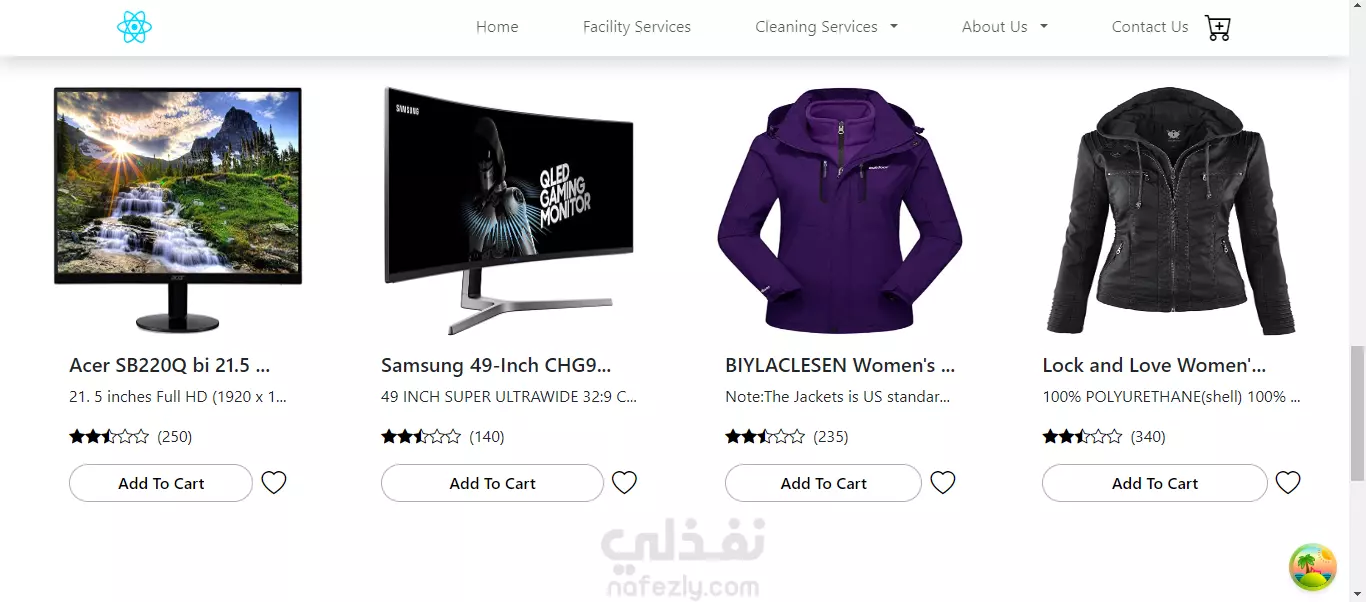Favorite the Acer SB220Q monitor with heart
This screenshot has width=1366, height=602.
click(x=274, y=483)
